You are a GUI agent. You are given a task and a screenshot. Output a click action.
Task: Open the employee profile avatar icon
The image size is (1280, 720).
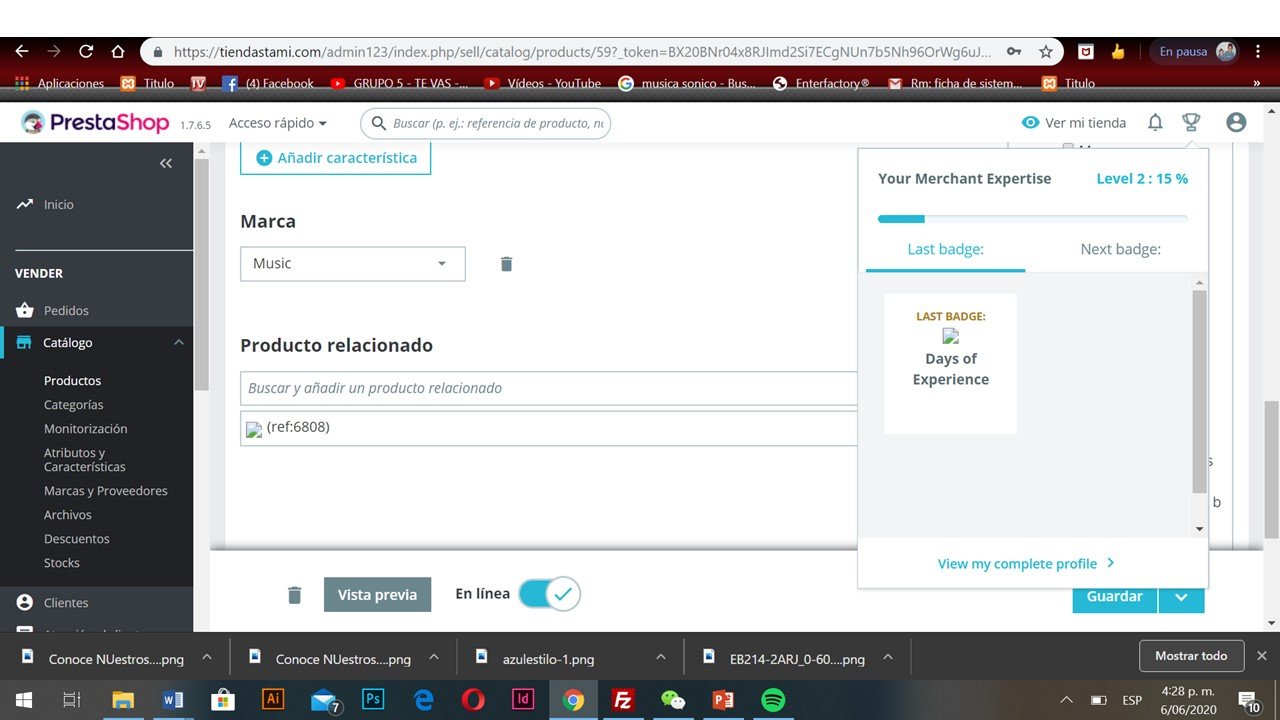coord(1236,123)
